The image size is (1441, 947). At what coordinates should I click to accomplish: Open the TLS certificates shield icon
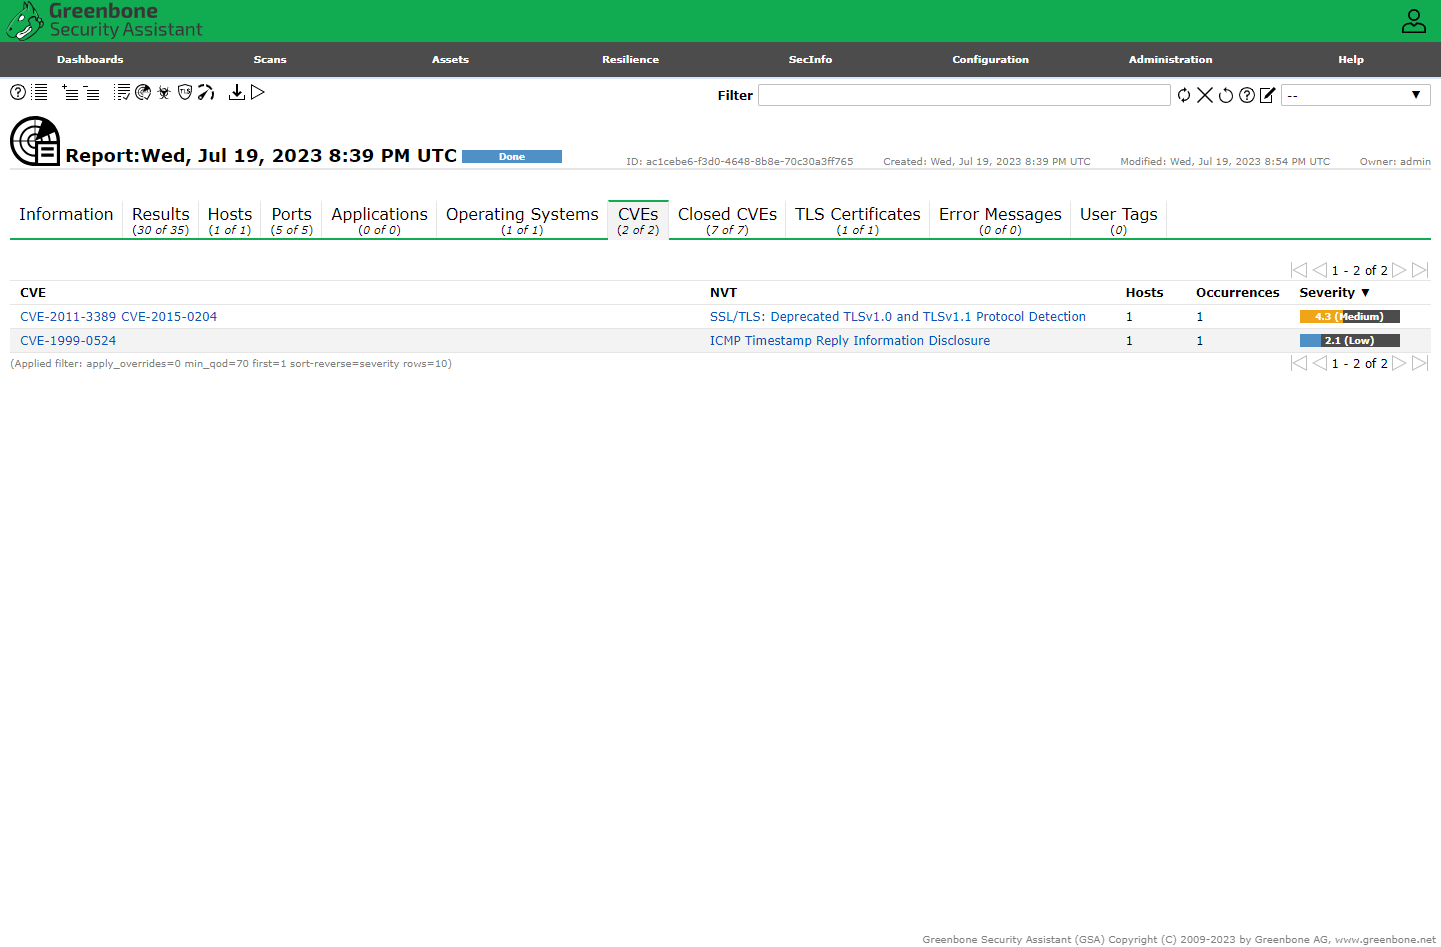[185, 92]
